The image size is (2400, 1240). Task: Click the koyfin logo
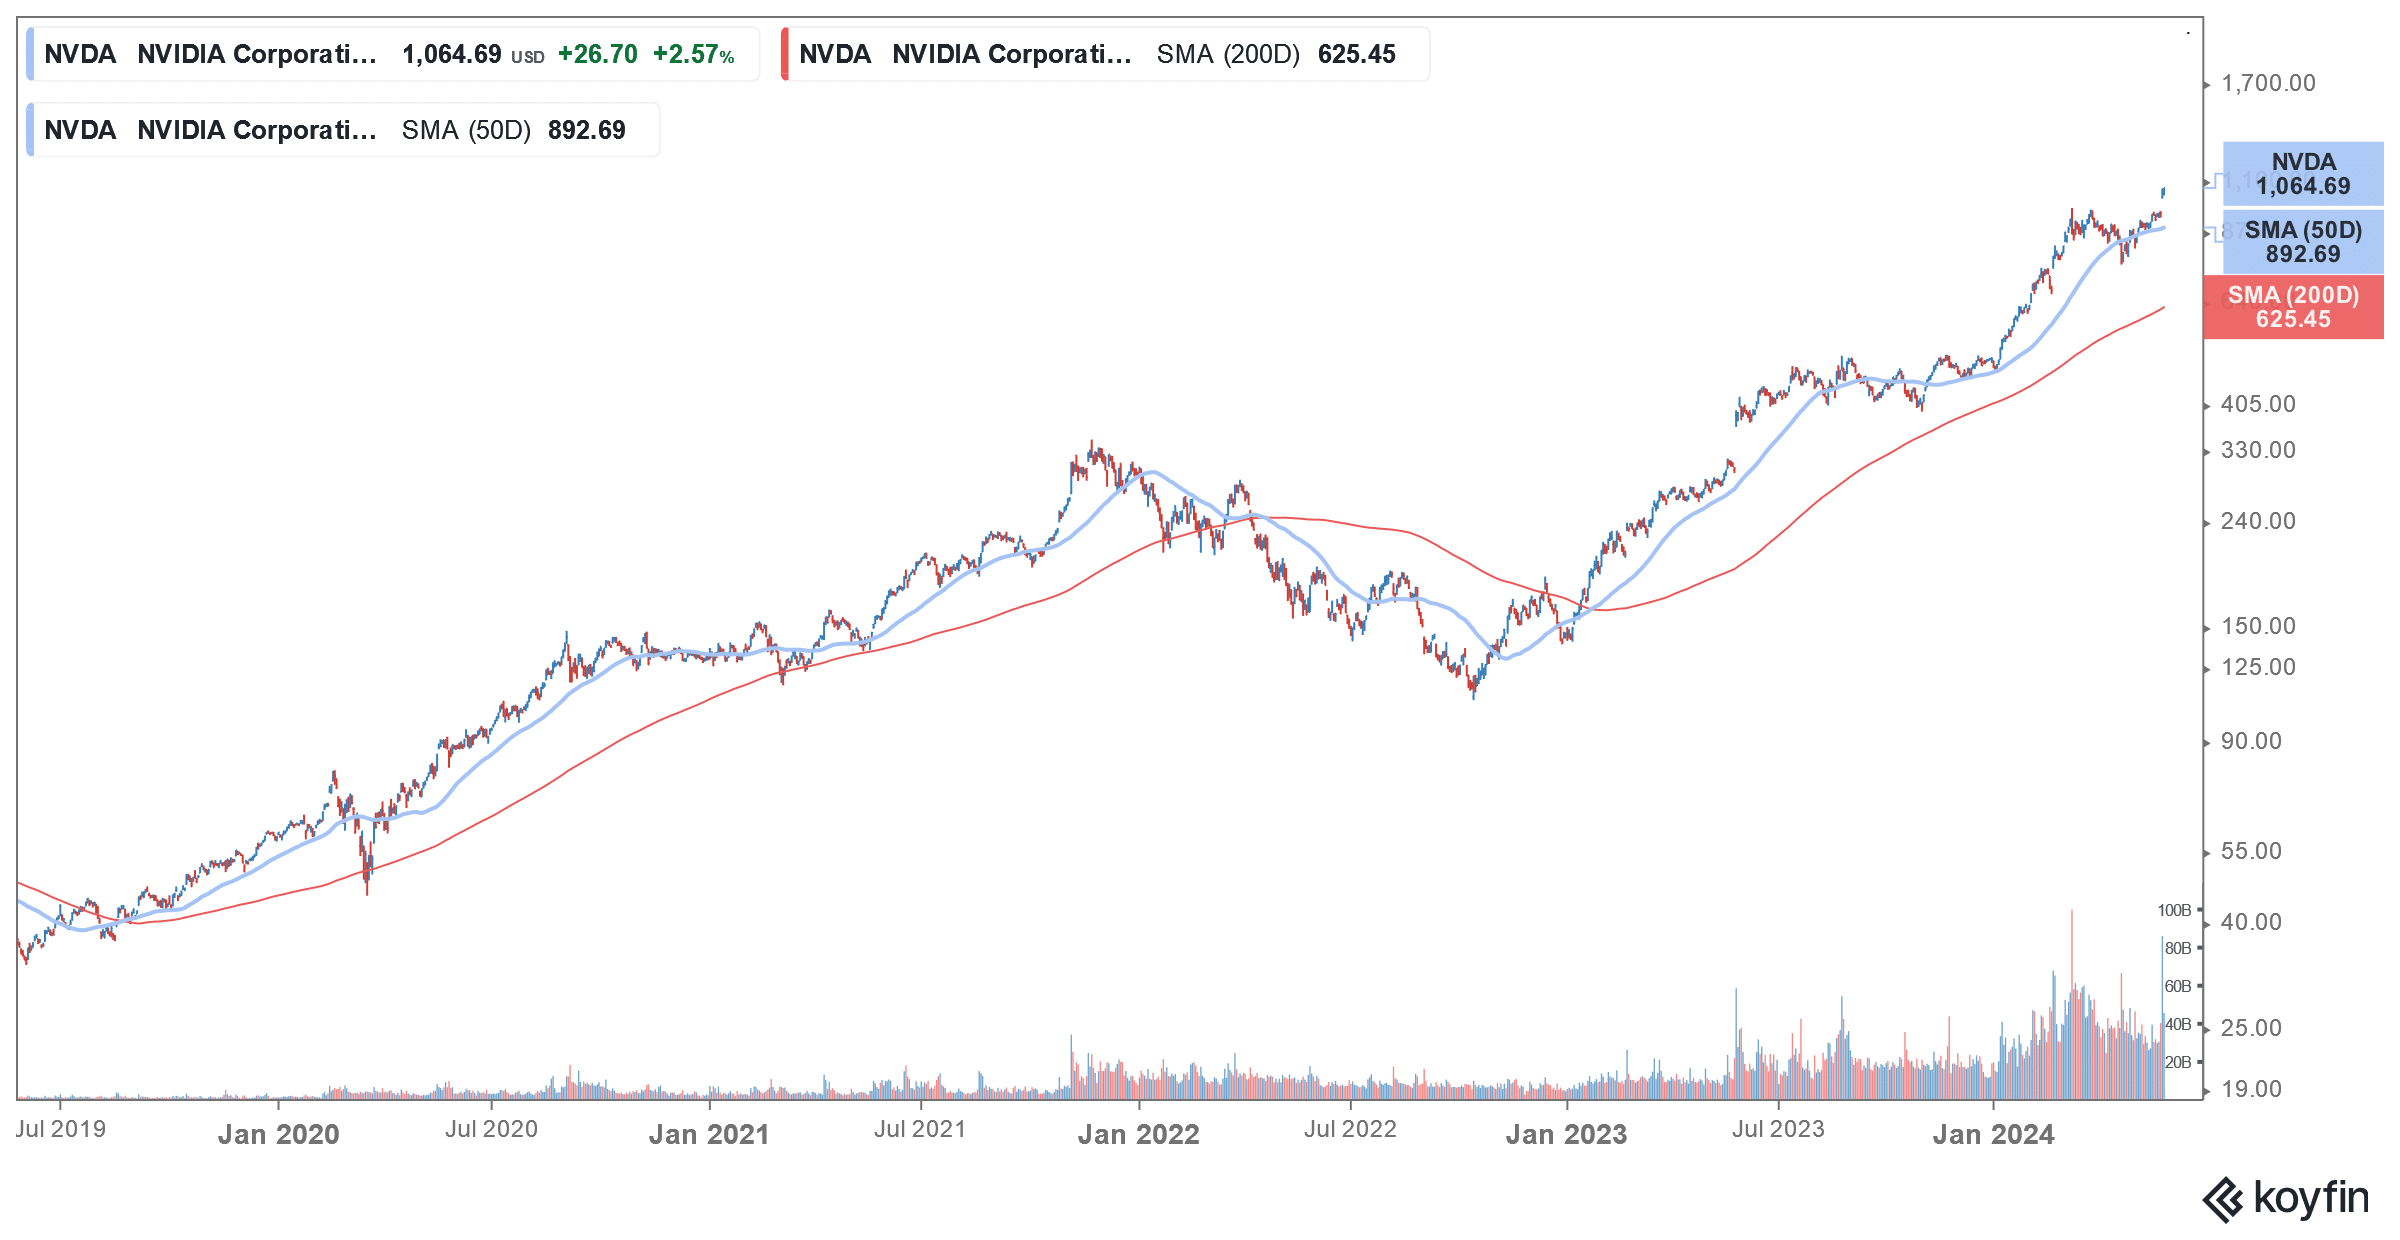pos(2286,1199)
